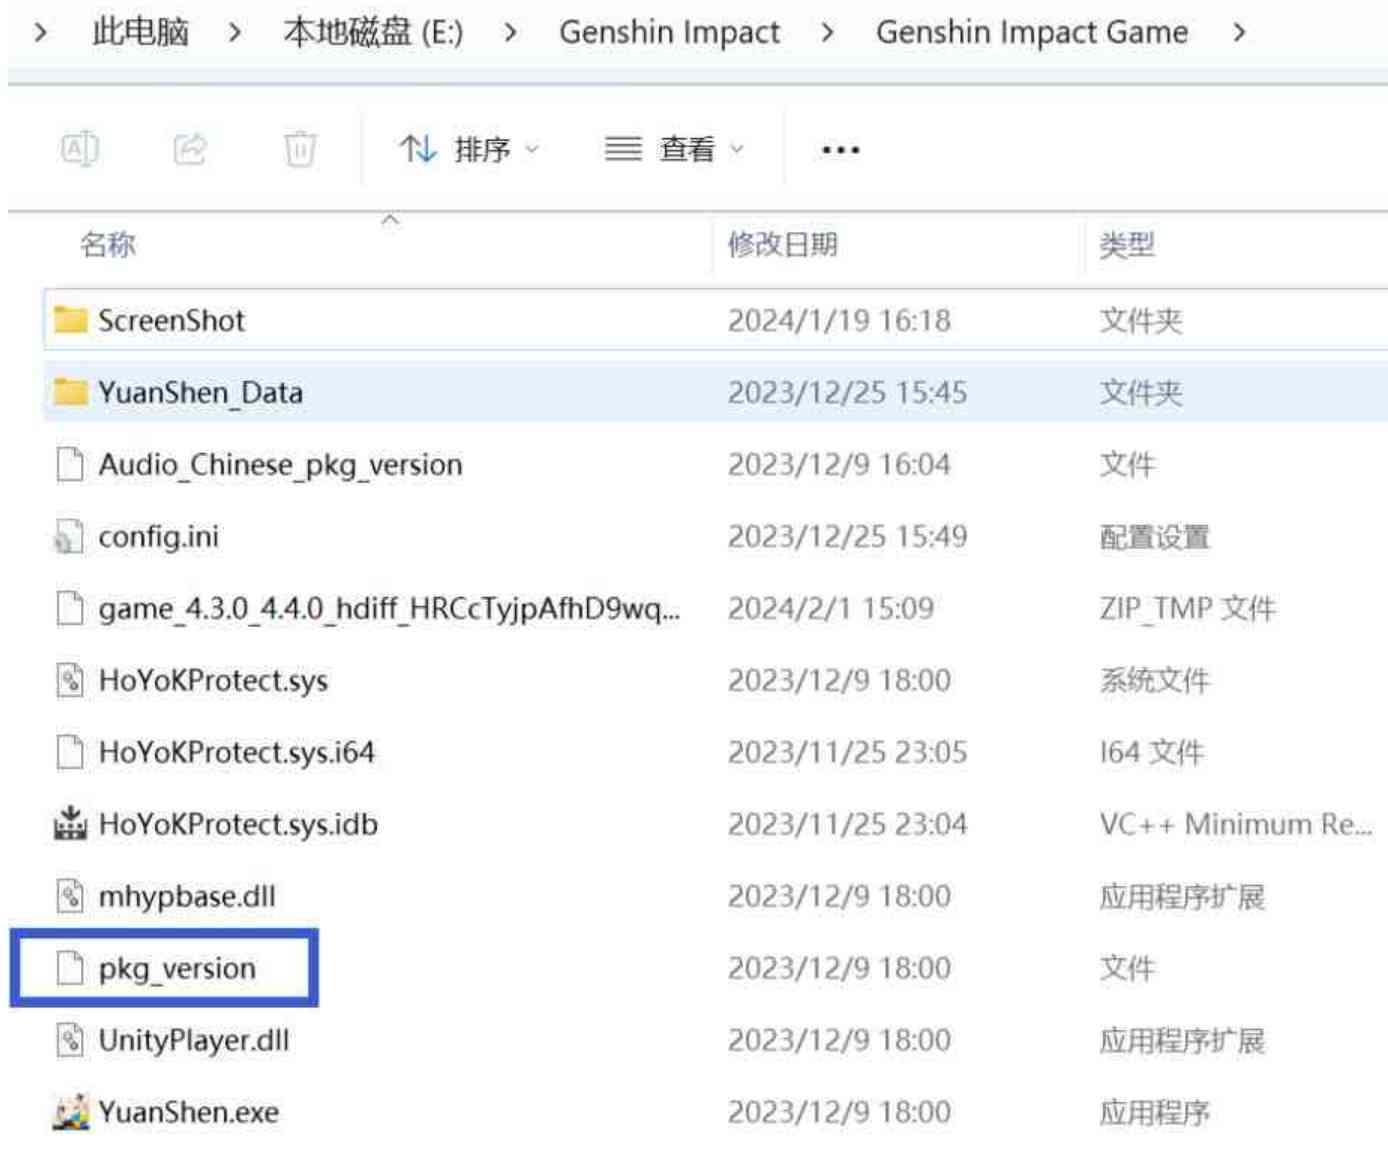Click the ZIP_TMP 文件 type cell
The image size is (1388, 1160).
coord(1188,608)
